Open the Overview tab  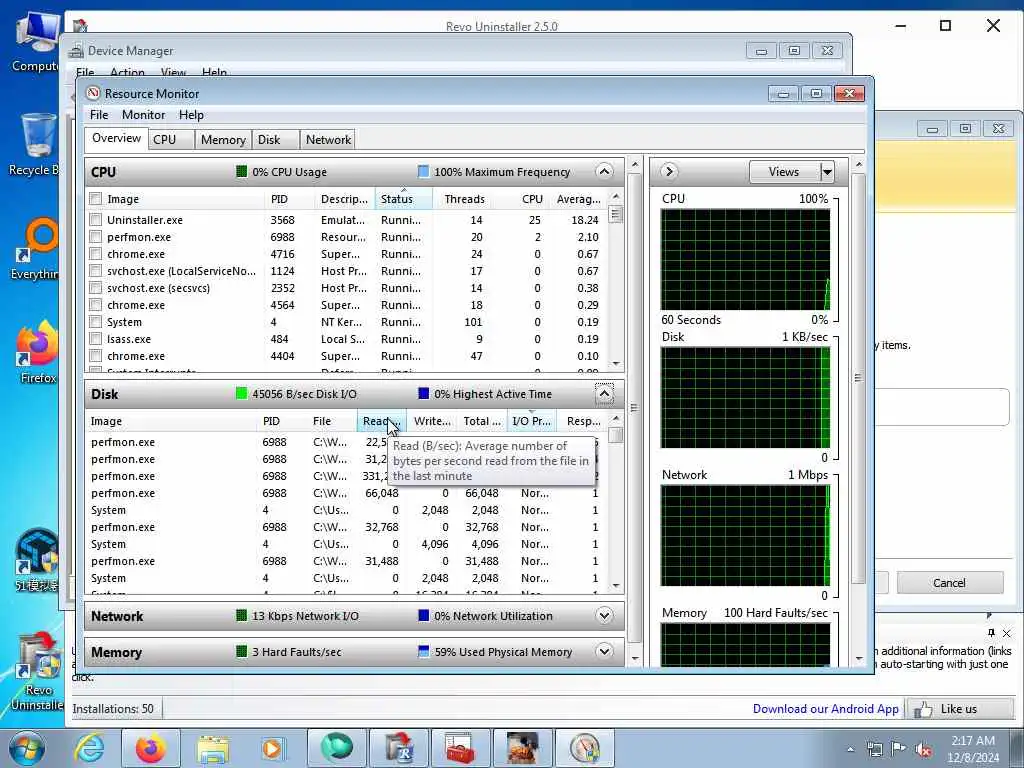click(116, 138)
